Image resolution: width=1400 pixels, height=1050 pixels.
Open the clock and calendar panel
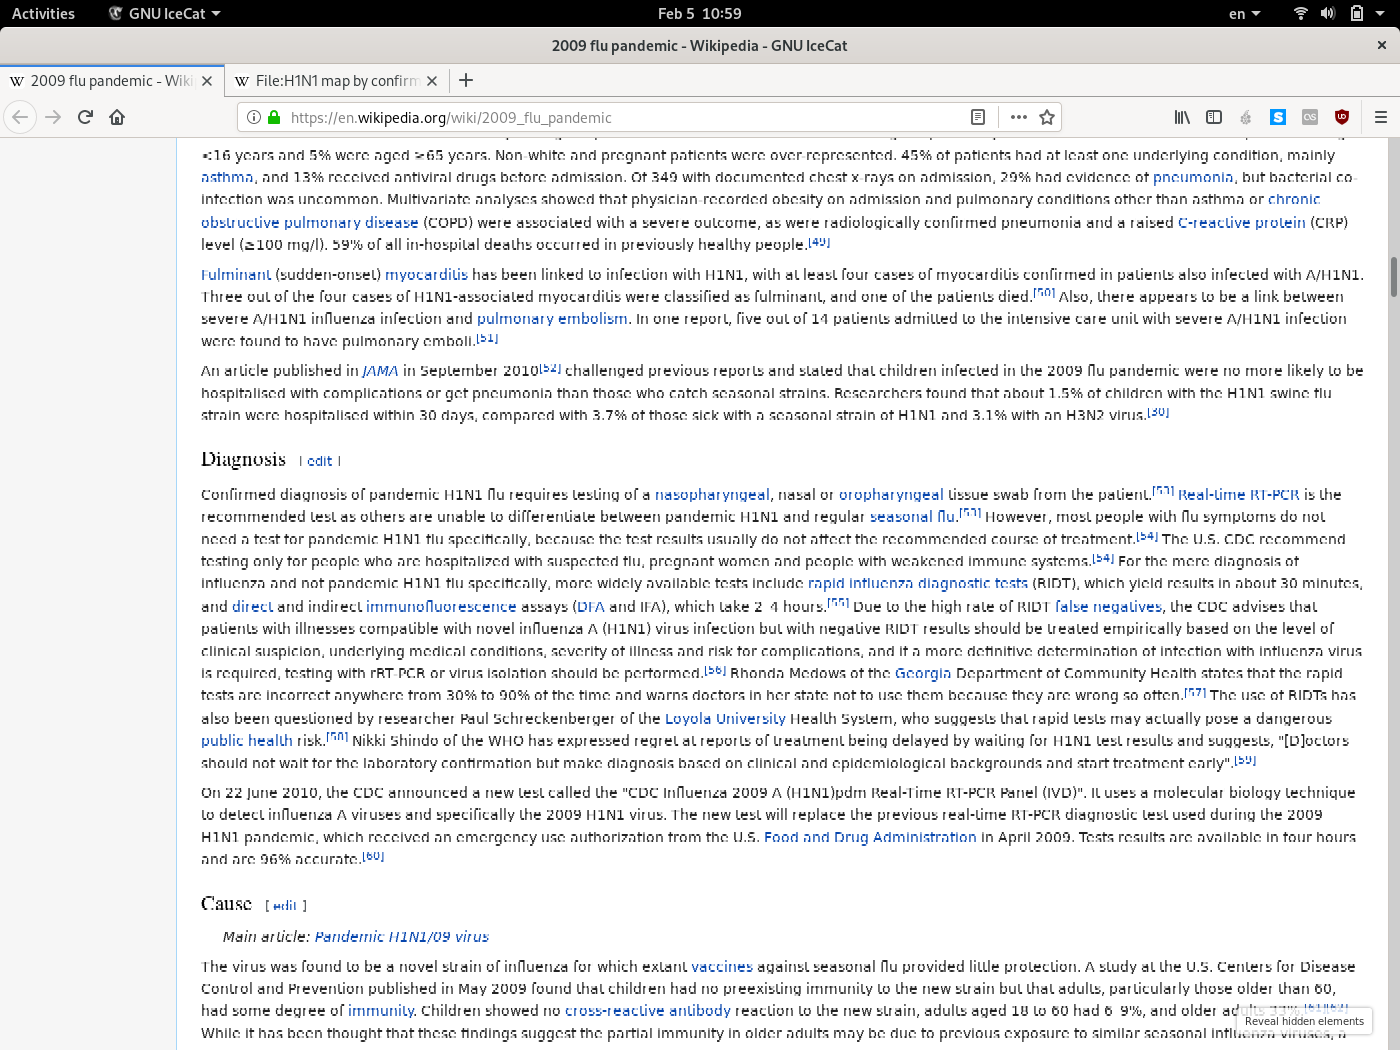coord(699,13)
